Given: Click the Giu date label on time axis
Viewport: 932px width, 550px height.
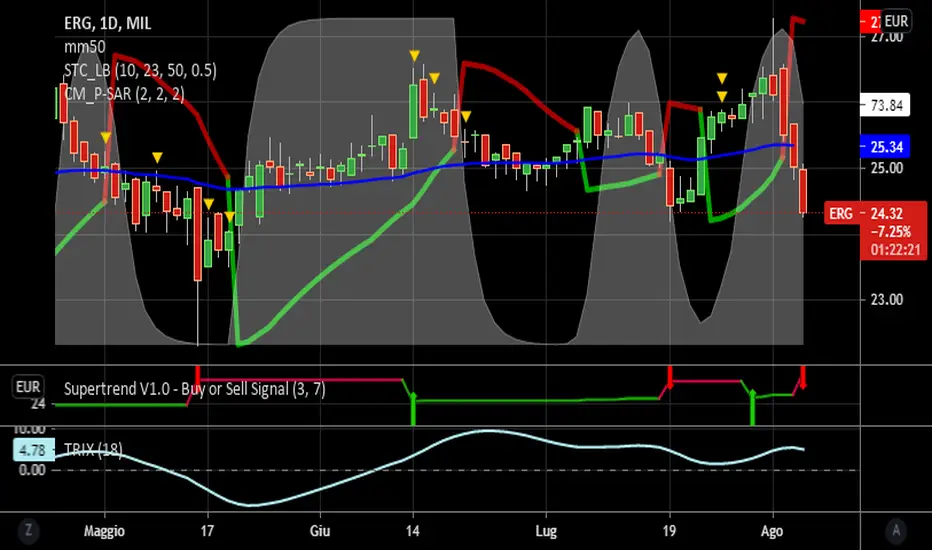Looking at the screenshot, I should click(x=320, y=530).
